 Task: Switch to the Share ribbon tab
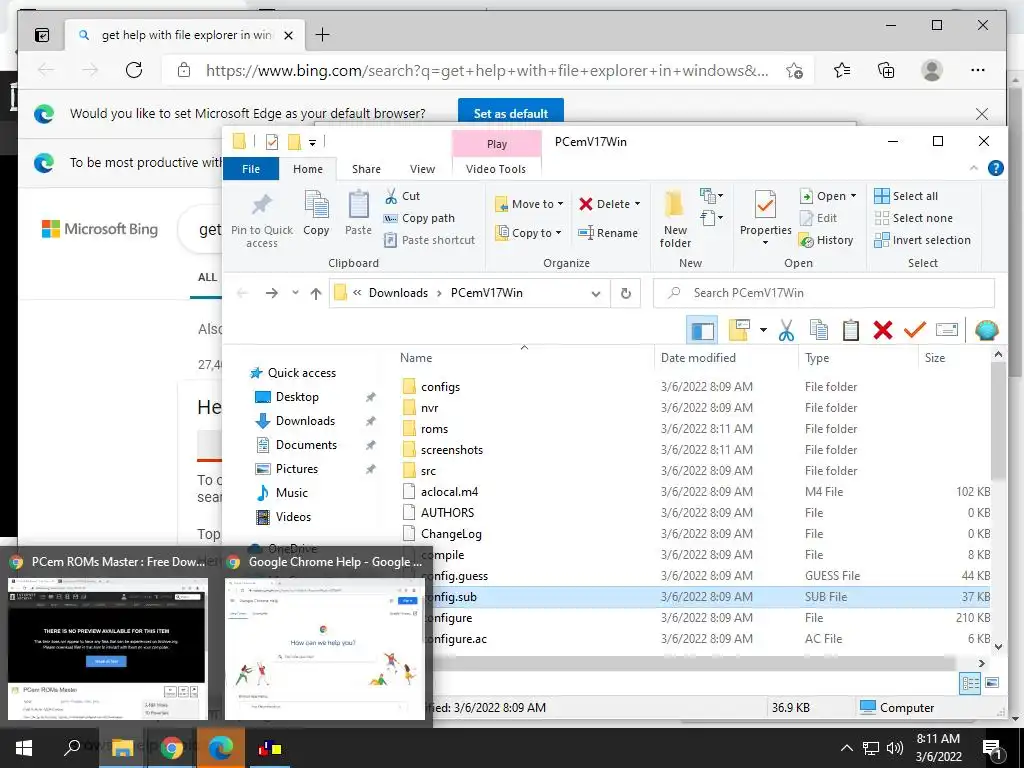click(366, 169)
